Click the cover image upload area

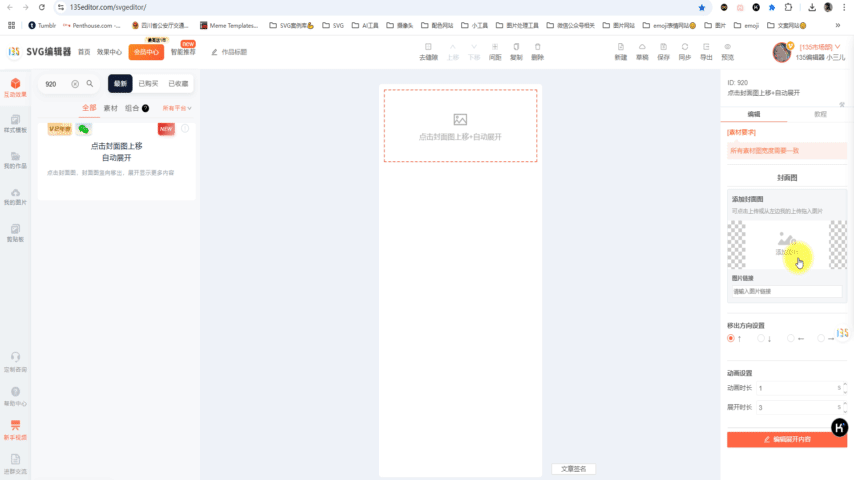click(x=787, y=245)
